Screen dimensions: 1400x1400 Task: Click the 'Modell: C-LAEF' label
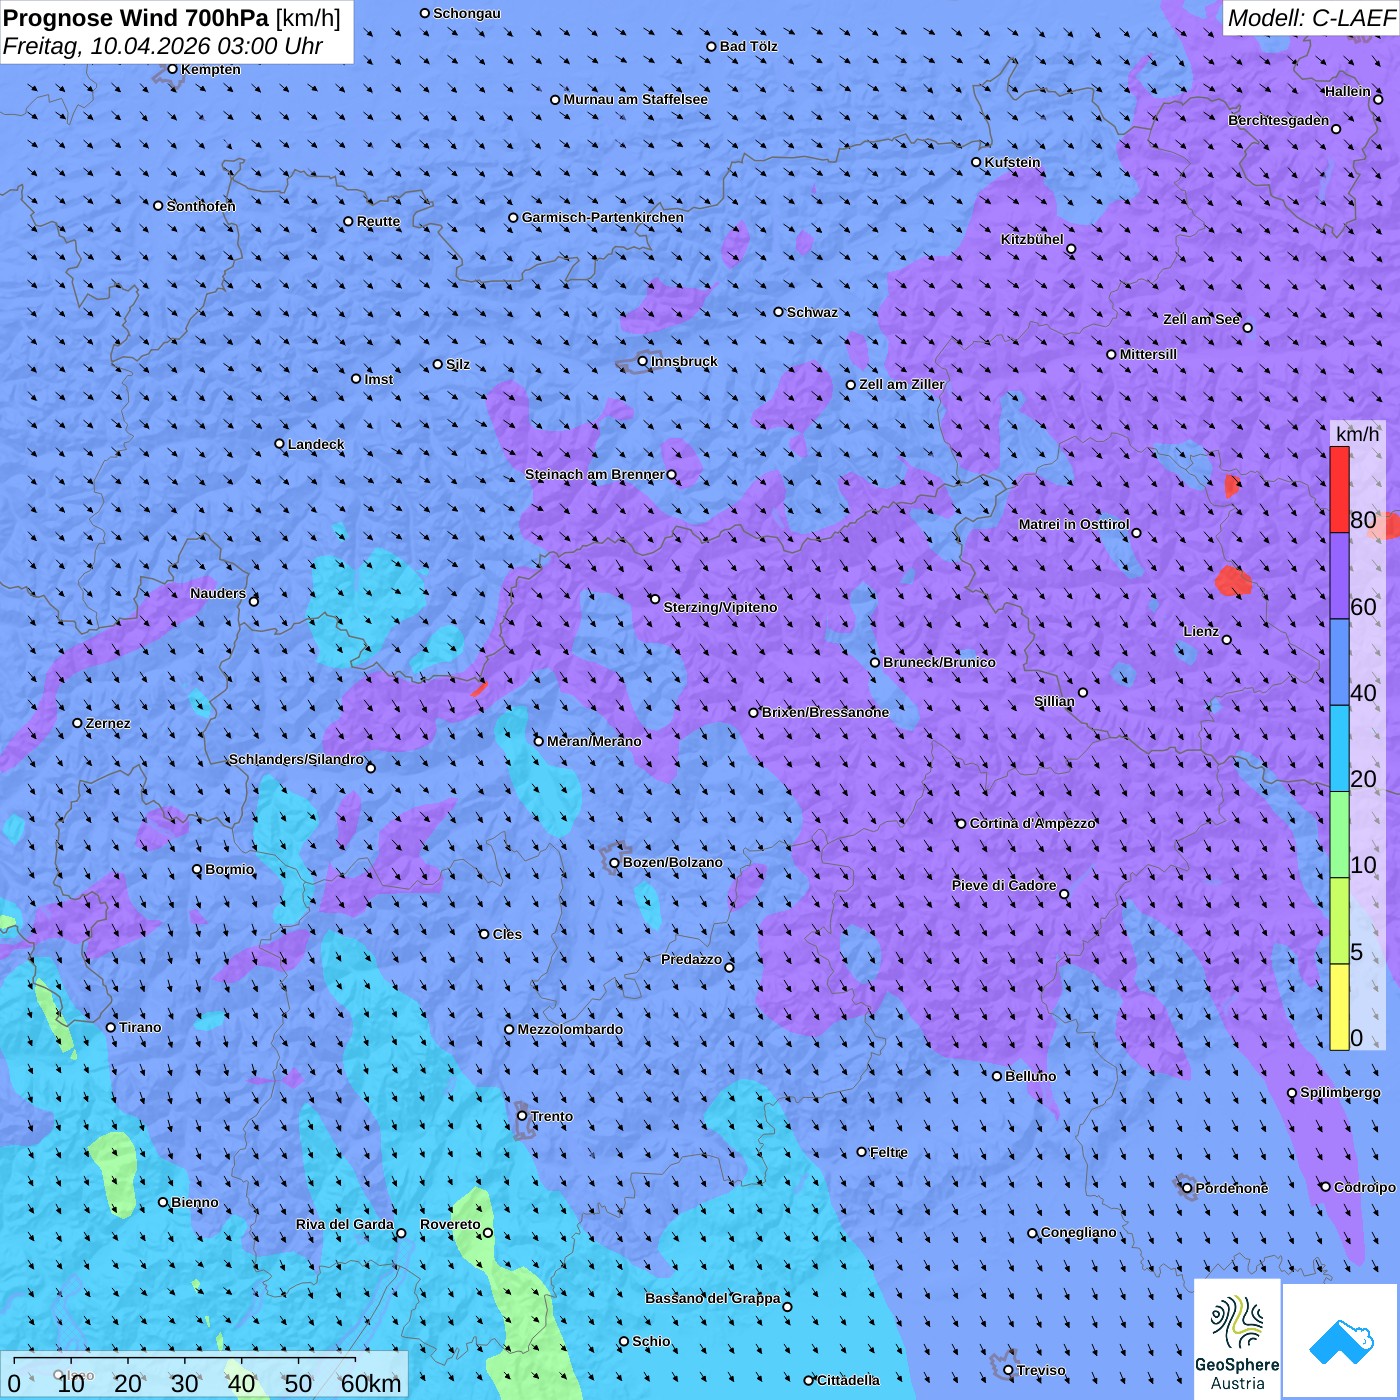1311,18
